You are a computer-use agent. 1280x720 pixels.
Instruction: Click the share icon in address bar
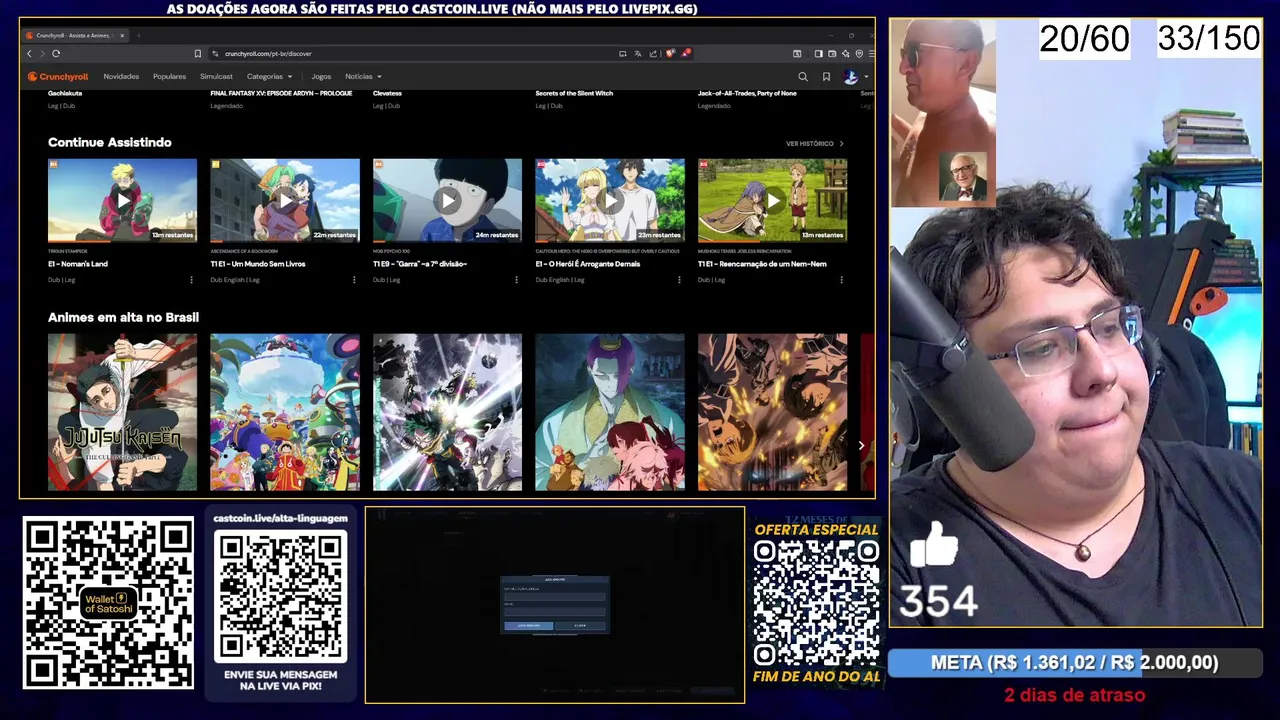click(x=653, y=53)
